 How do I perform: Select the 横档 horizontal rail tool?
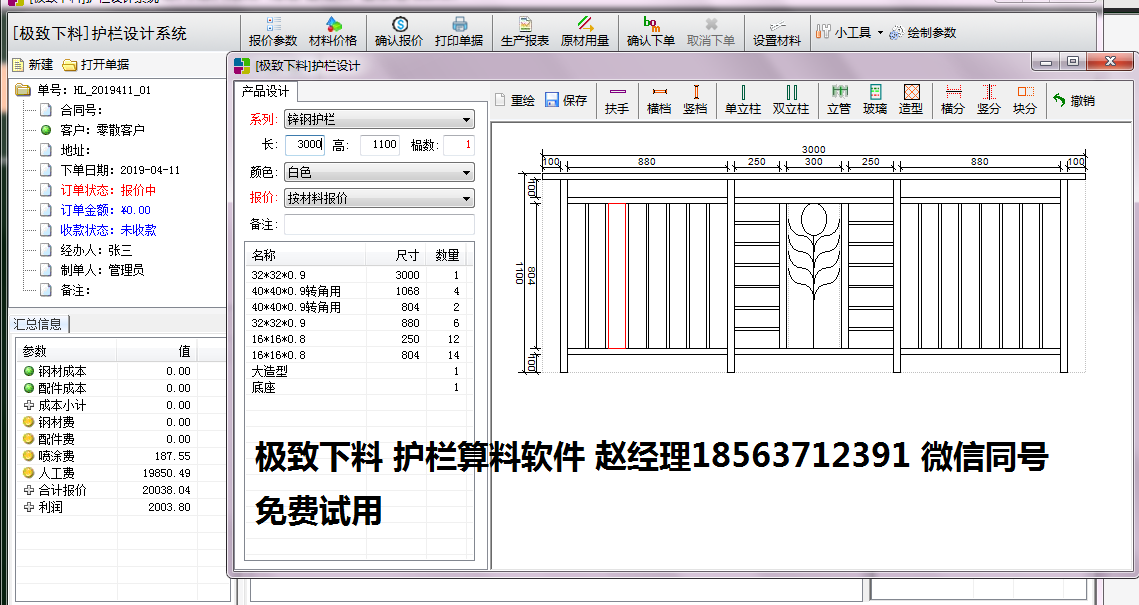659,100
